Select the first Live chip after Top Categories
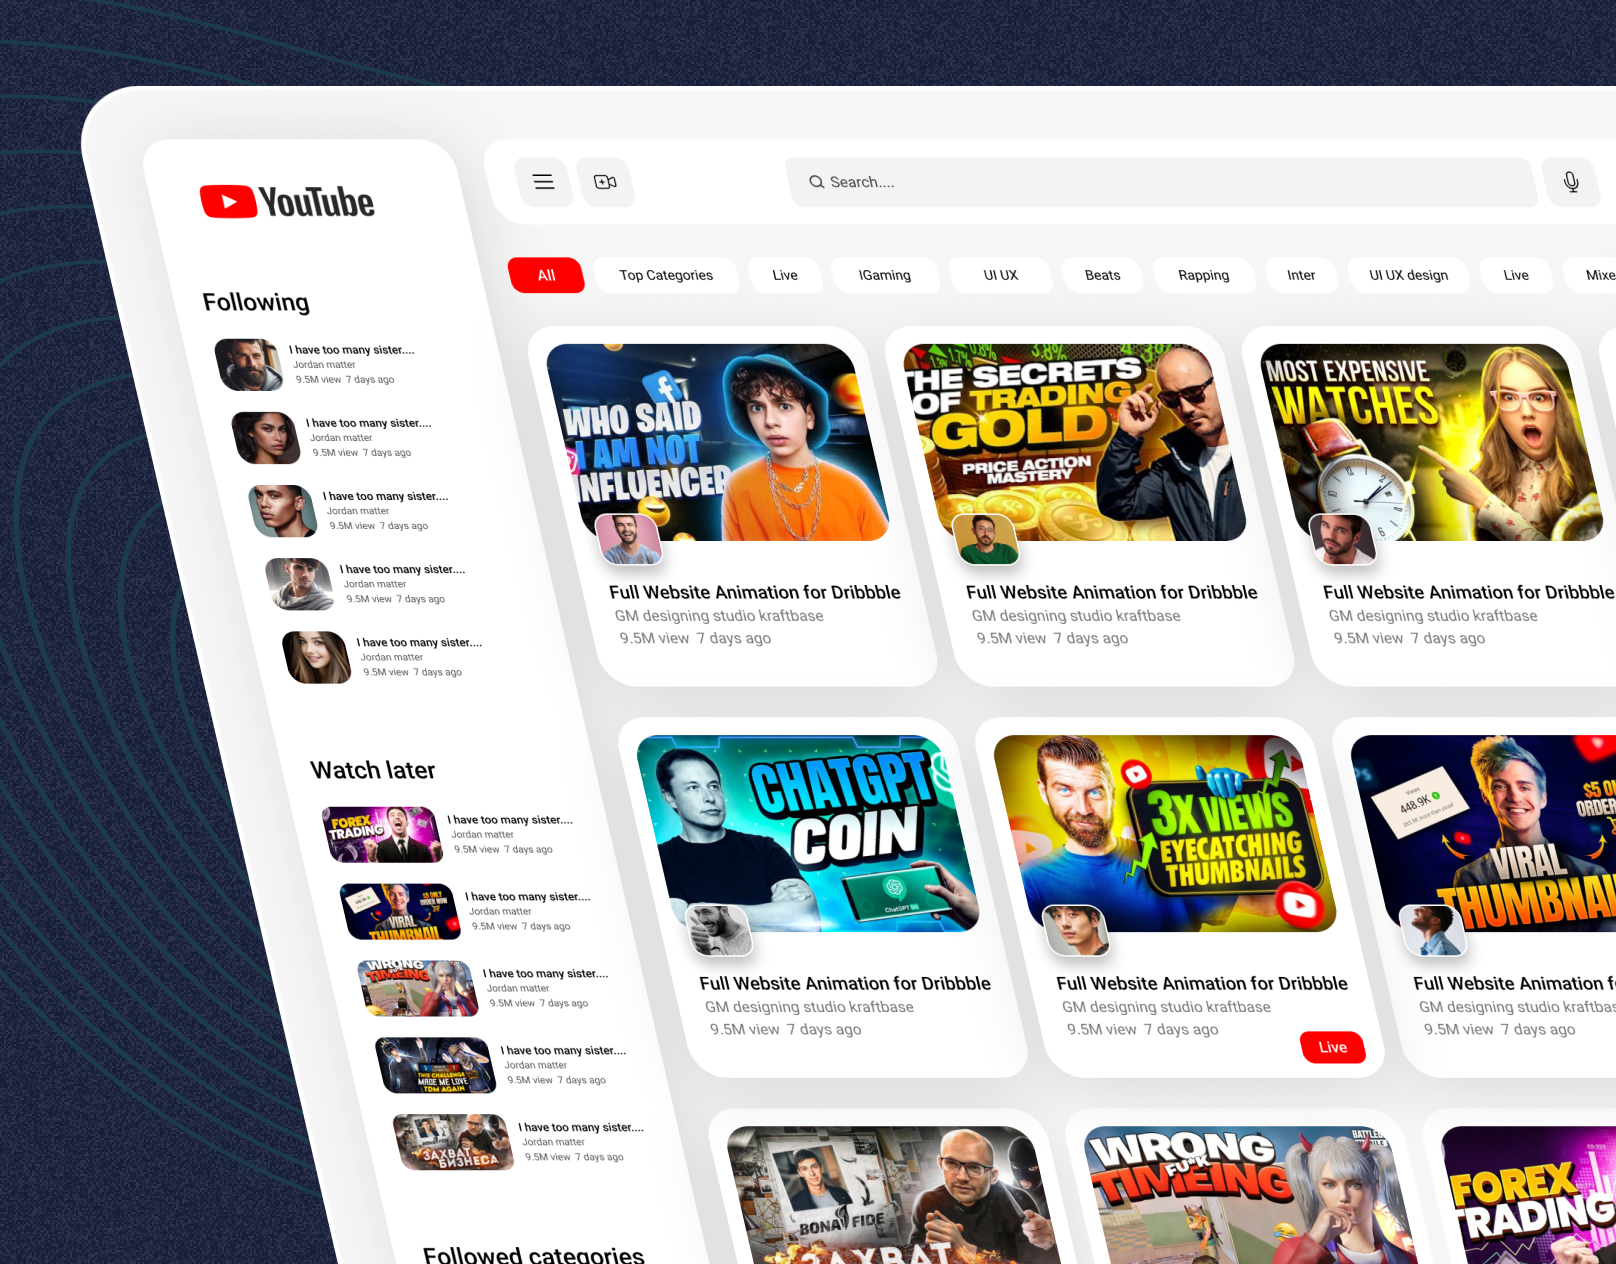Image resolution: width=1616 pixels, height=1264 pixels. (x=785, y=275)
